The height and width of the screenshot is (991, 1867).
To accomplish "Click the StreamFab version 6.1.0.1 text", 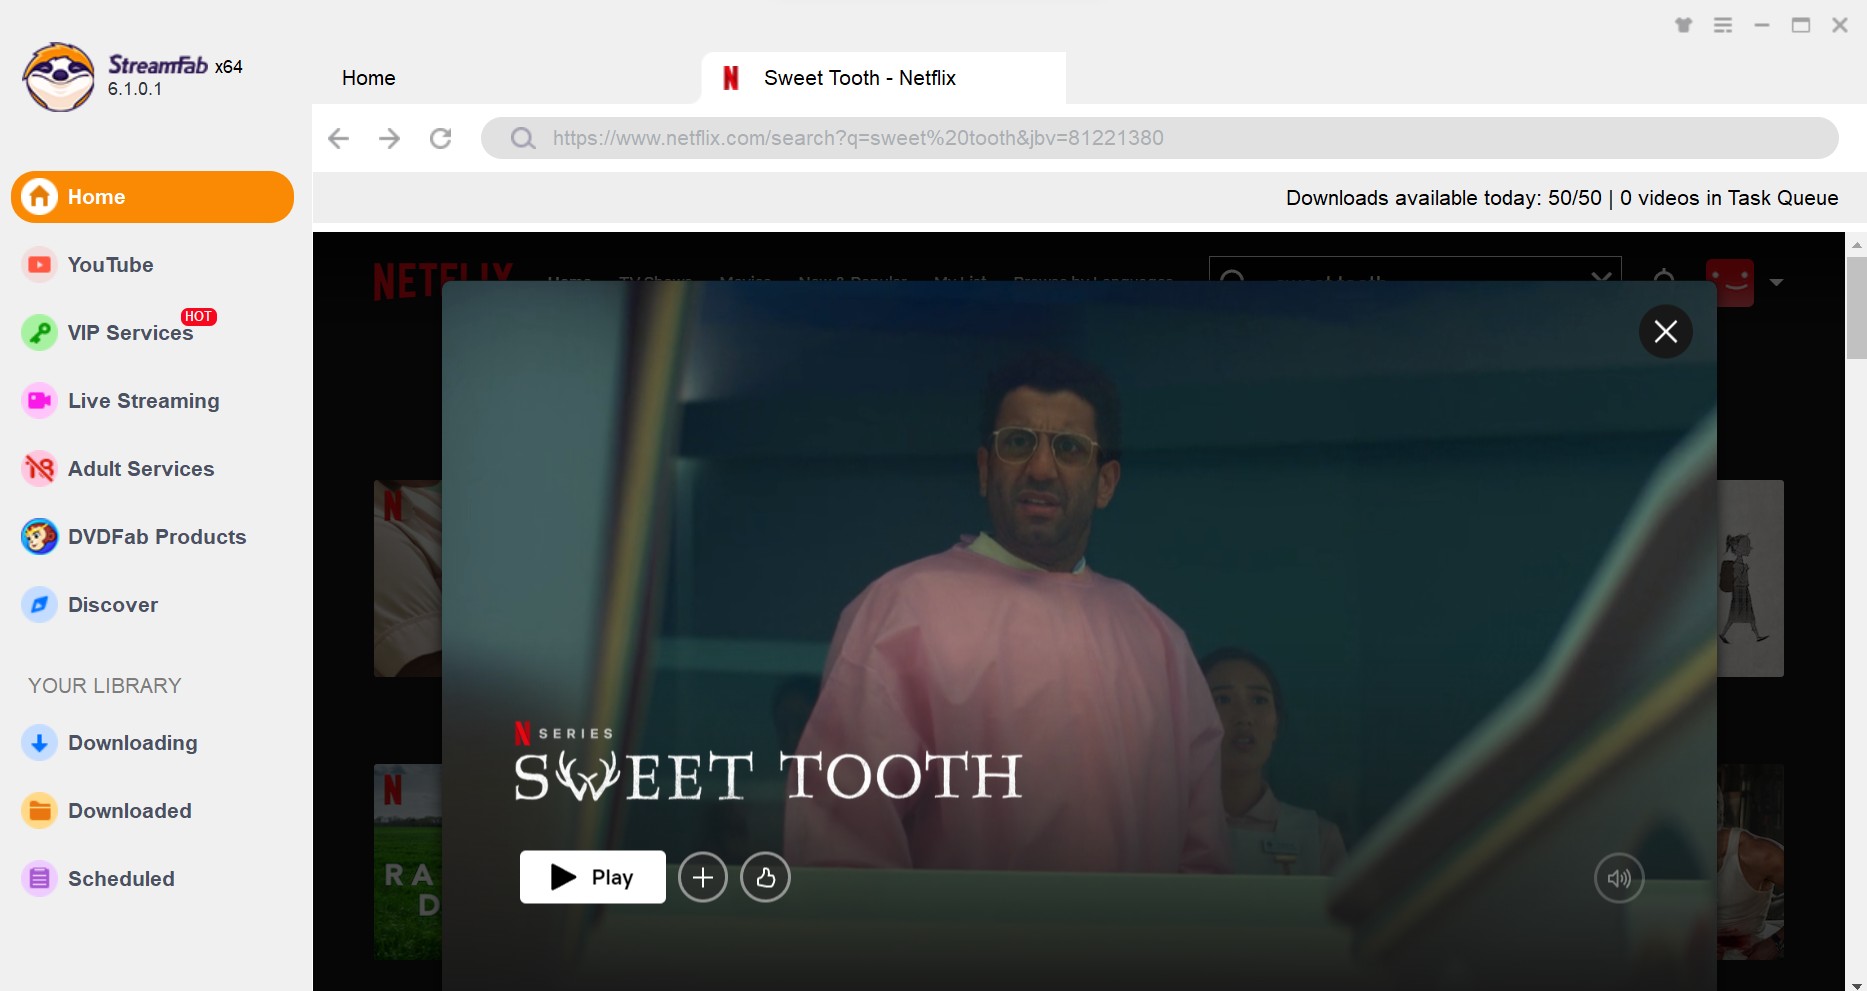I will [135, 89].
